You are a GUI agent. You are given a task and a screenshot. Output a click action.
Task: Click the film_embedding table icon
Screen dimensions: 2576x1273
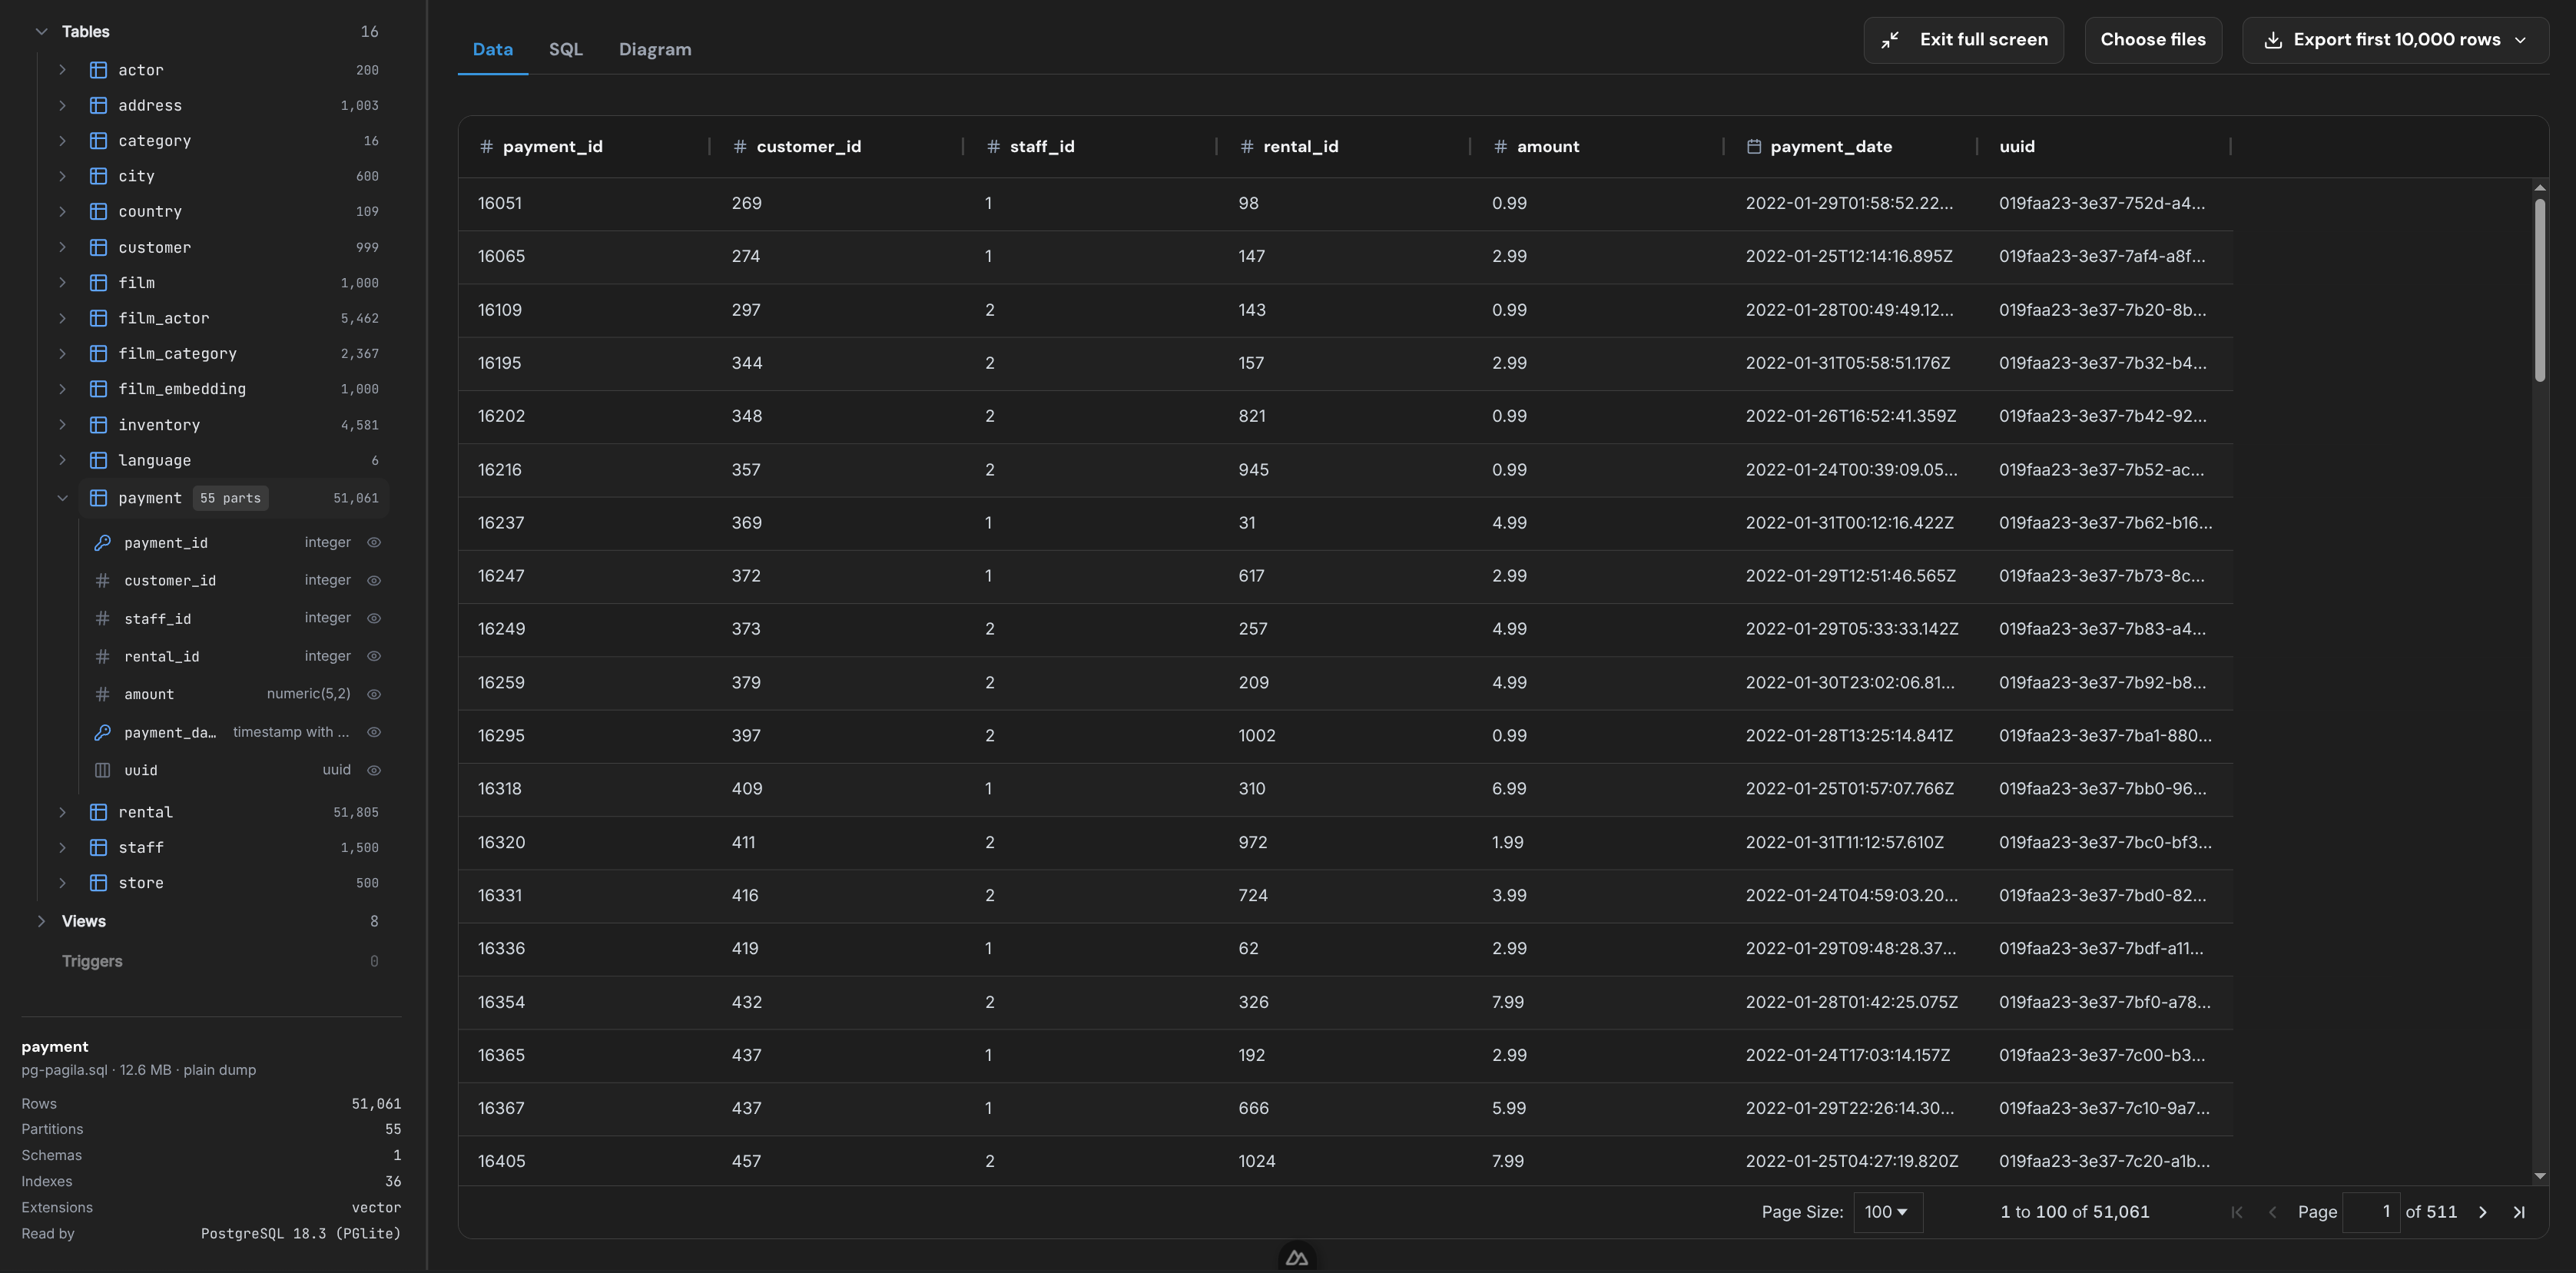coord(98,389)
